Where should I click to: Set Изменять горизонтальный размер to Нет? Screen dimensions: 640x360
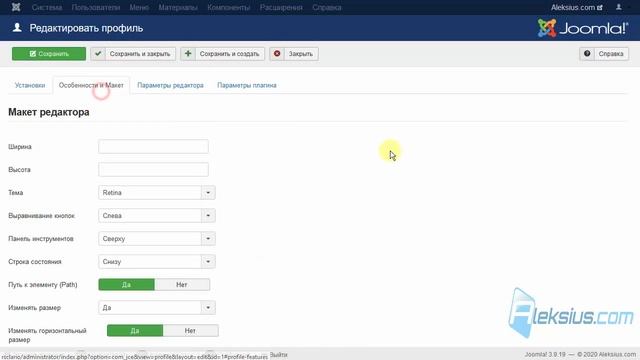click(190, 331)
